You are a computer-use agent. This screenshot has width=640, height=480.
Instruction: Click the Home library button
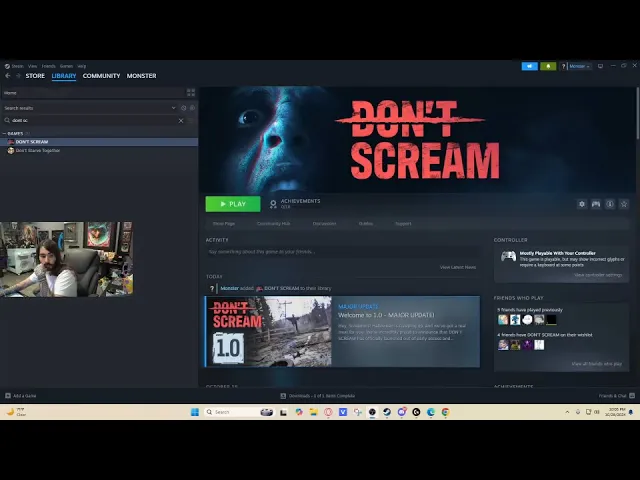pos(92,93)
